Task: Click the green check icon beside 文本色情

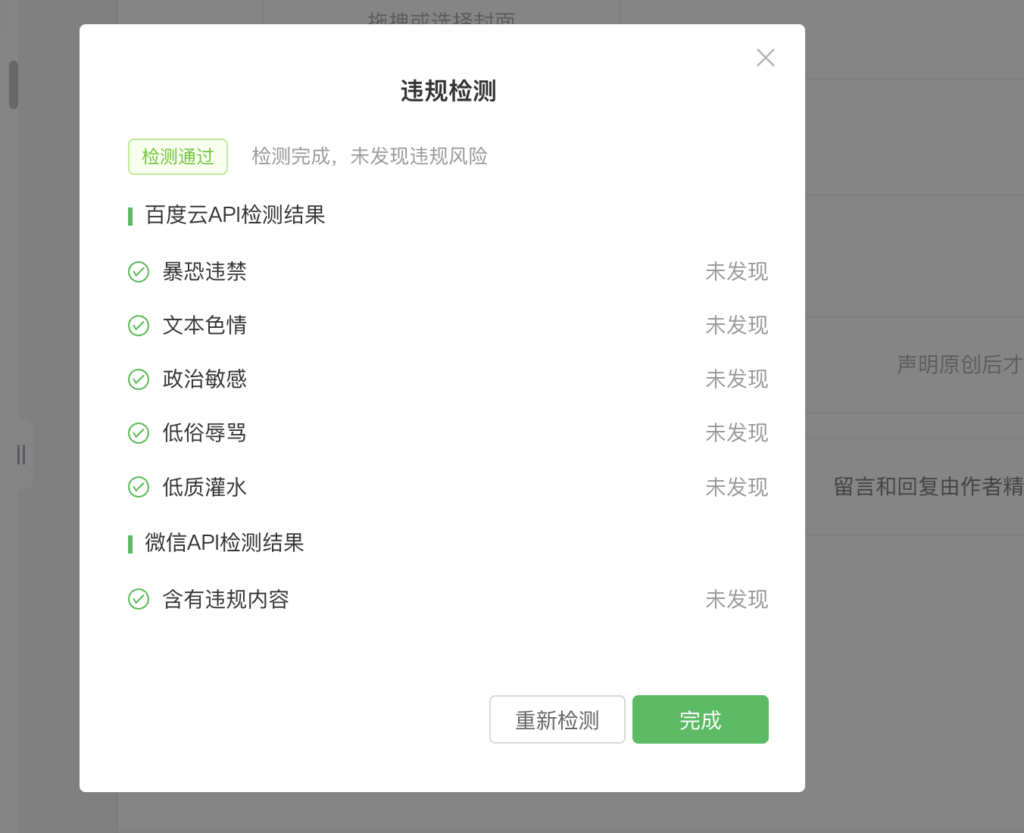Action: pos(138,325)
